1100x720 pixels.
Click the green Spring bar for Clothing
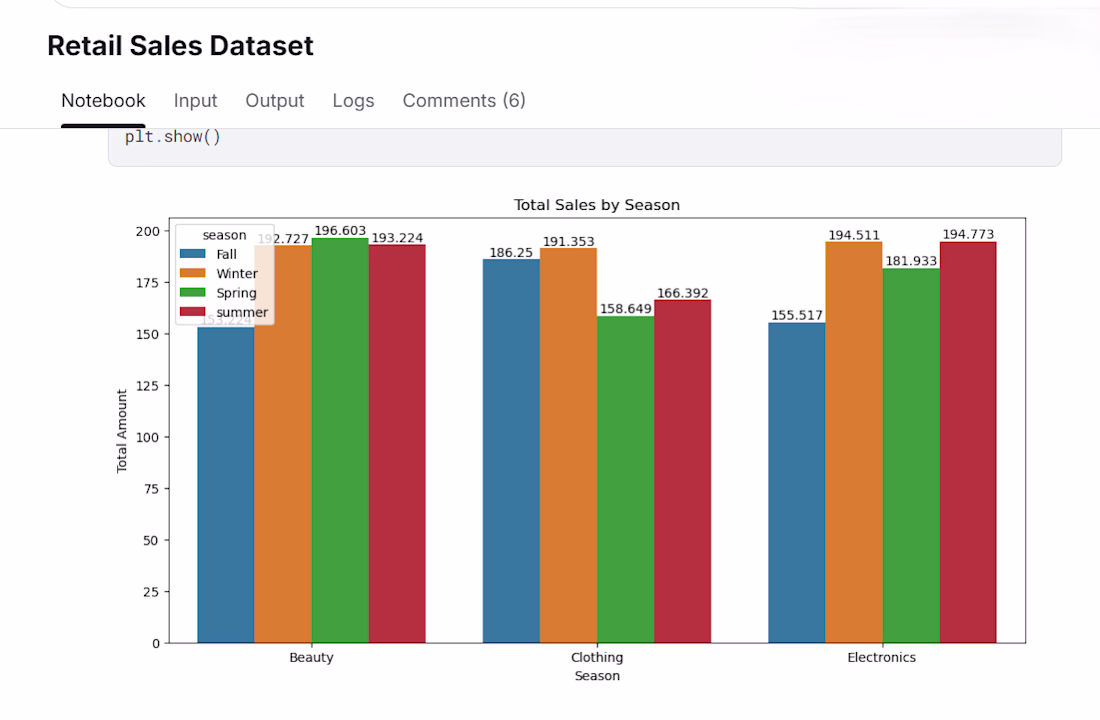pyautogui.click(x=626, y=479)
